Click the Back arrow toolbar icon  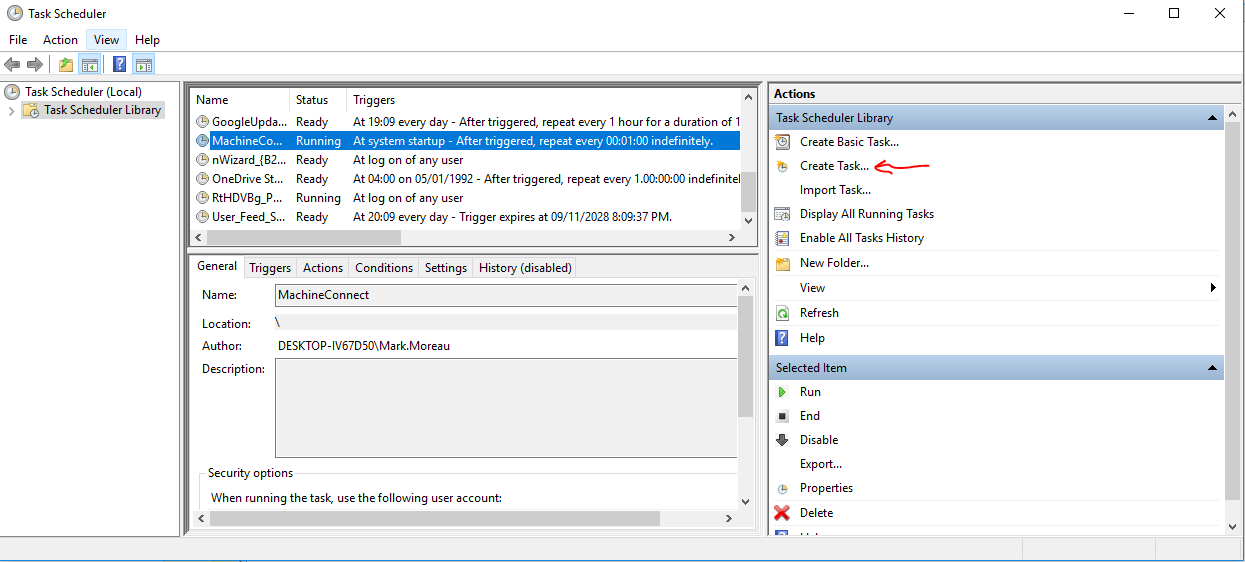12,65
